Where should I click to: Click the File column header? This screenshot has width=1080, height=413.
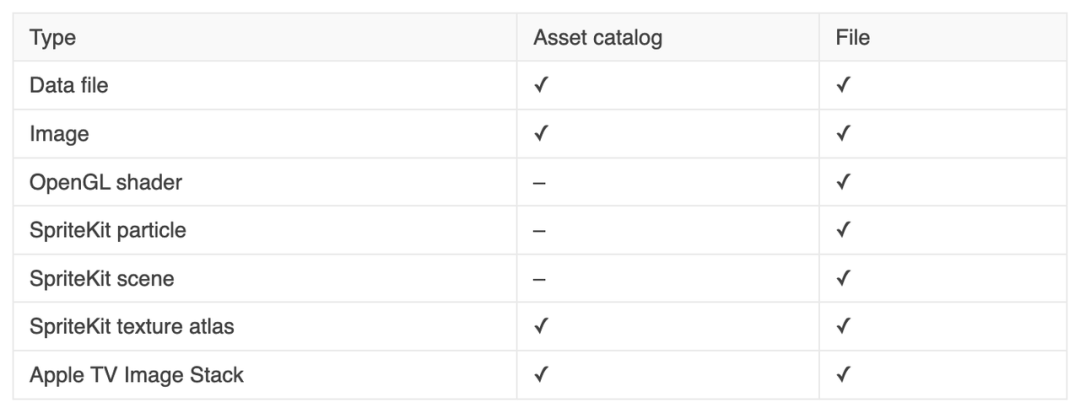coord(852,38)
